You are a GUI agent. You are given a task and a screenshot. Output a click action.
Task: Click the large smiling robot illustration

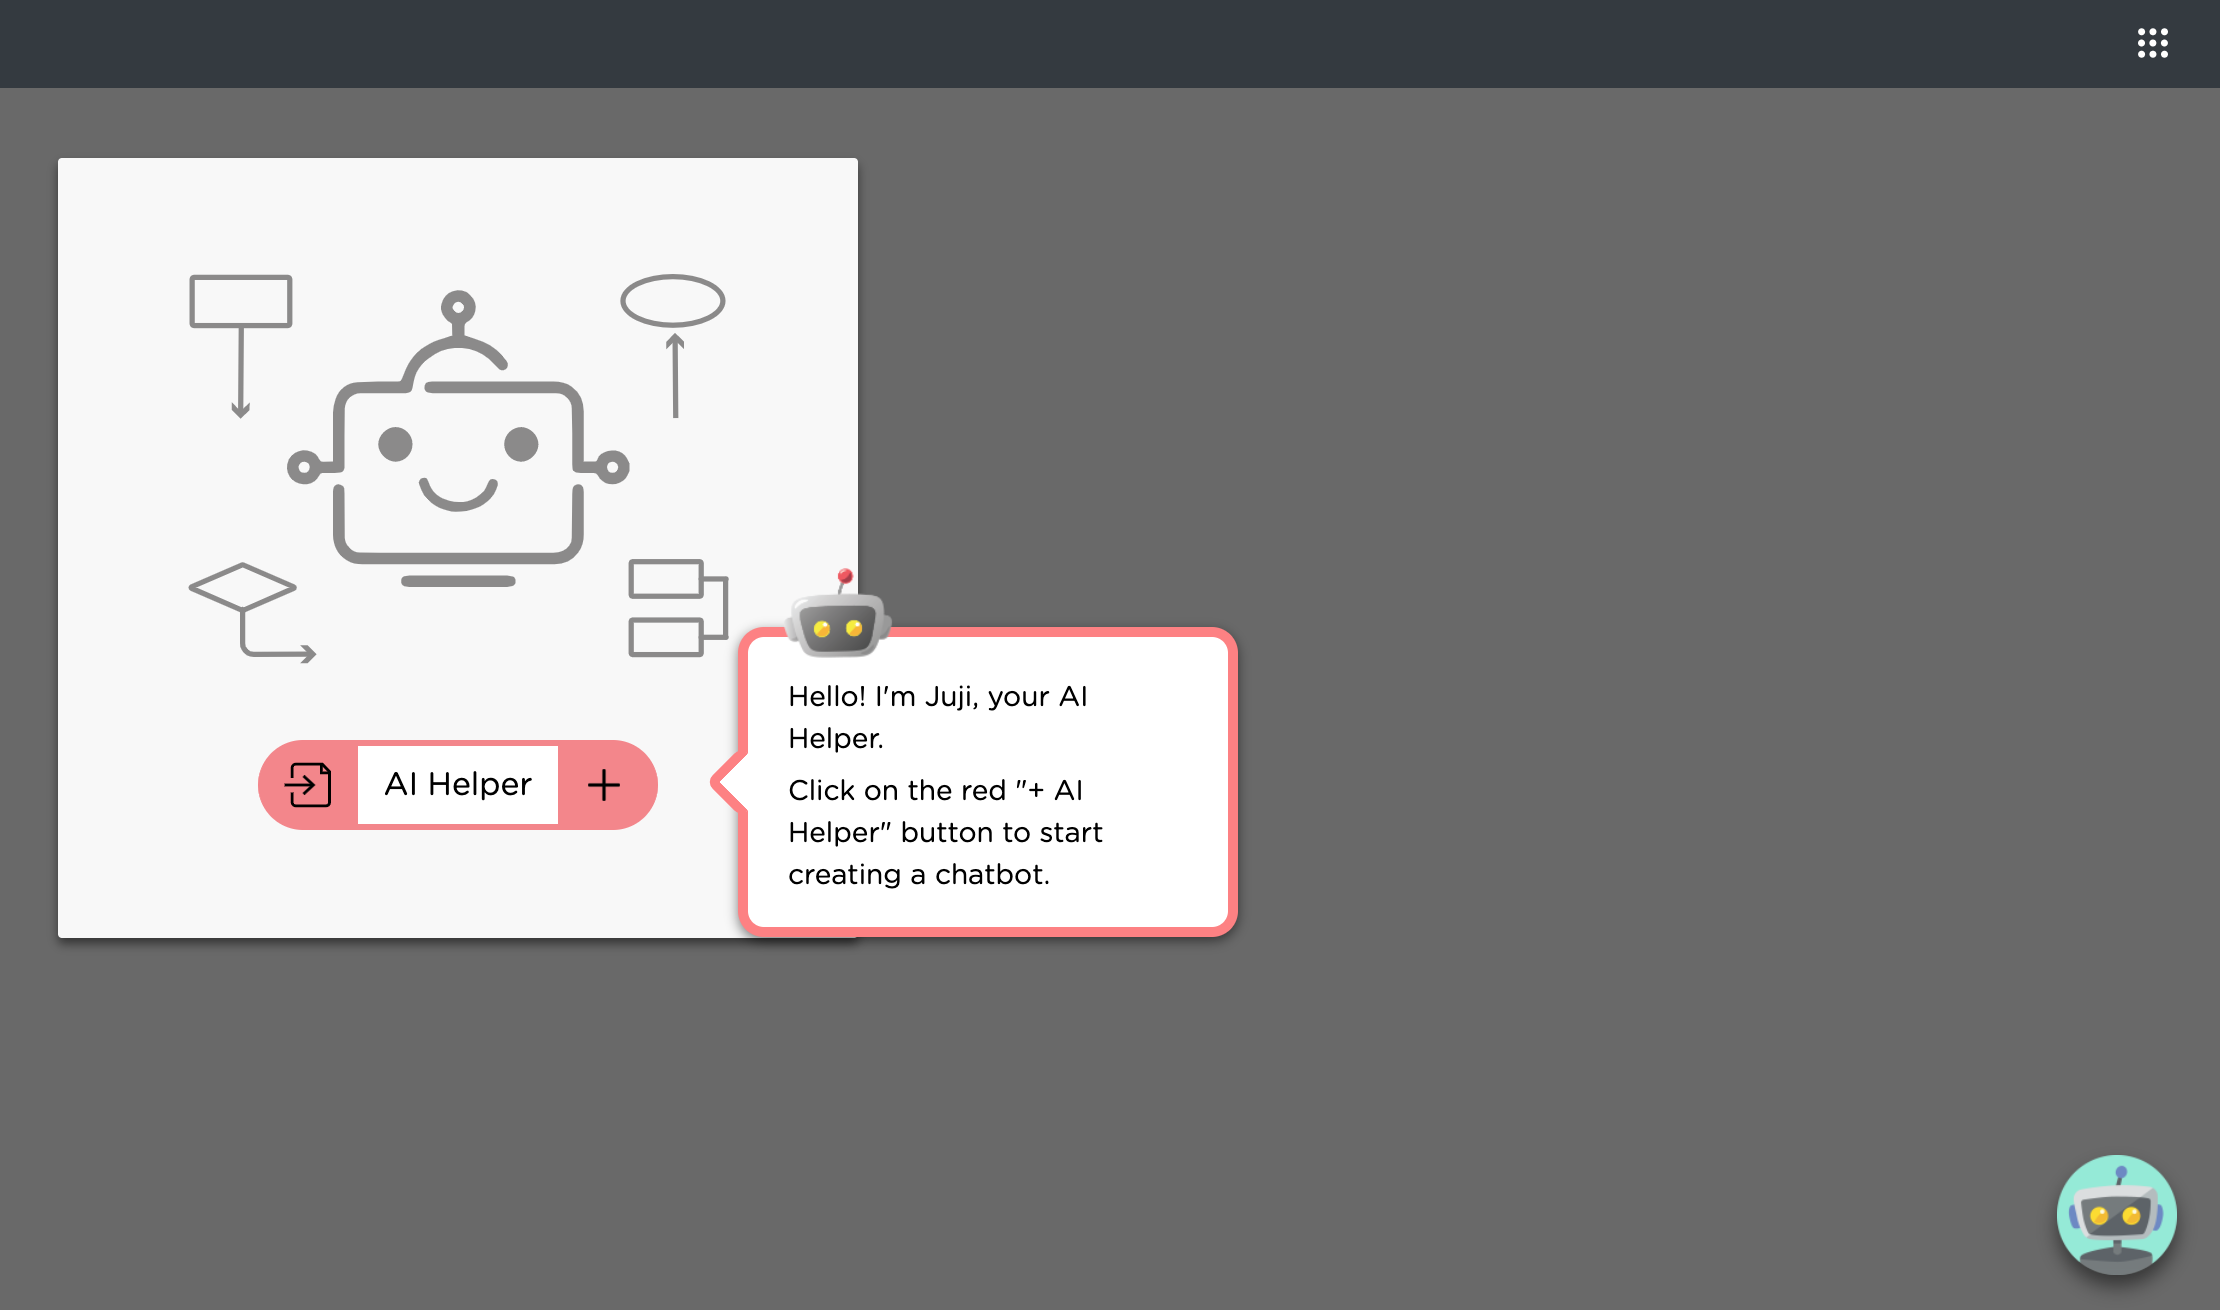[x=458, y=440]
